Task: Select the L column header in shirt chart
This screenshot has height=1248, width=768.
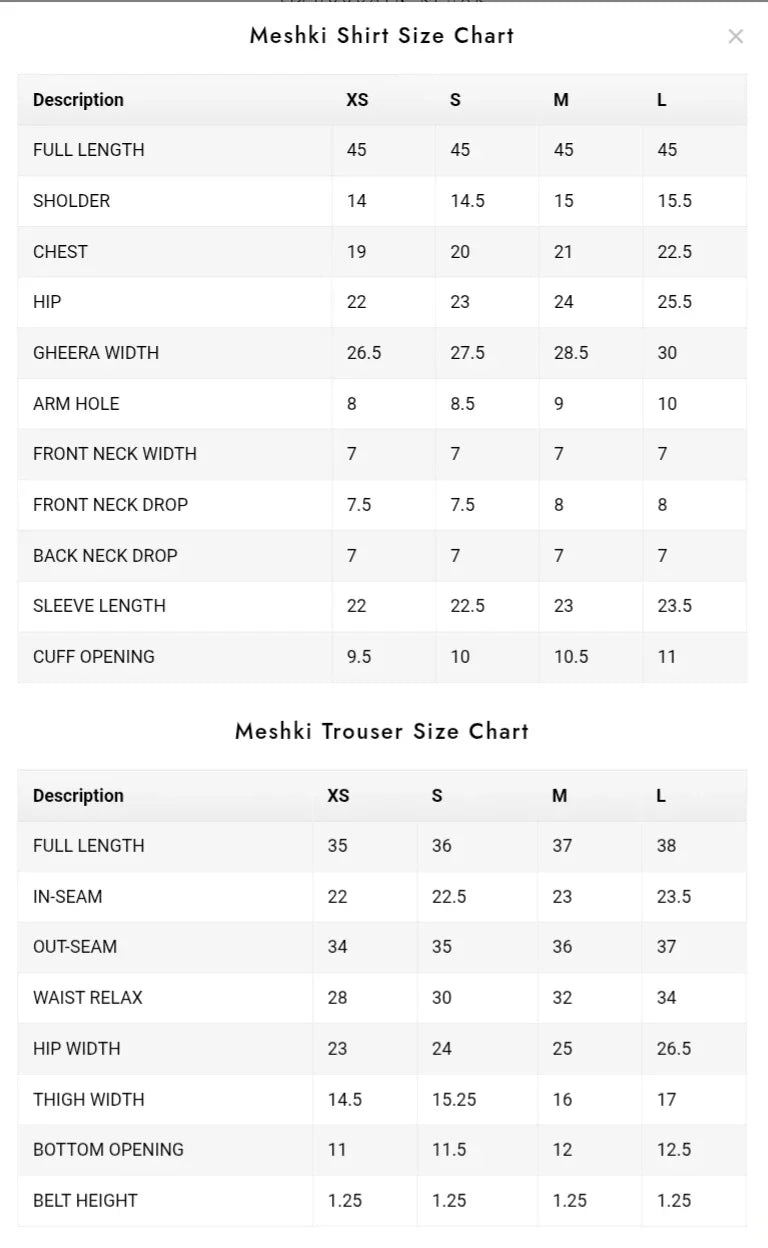Action: (662, 100)
